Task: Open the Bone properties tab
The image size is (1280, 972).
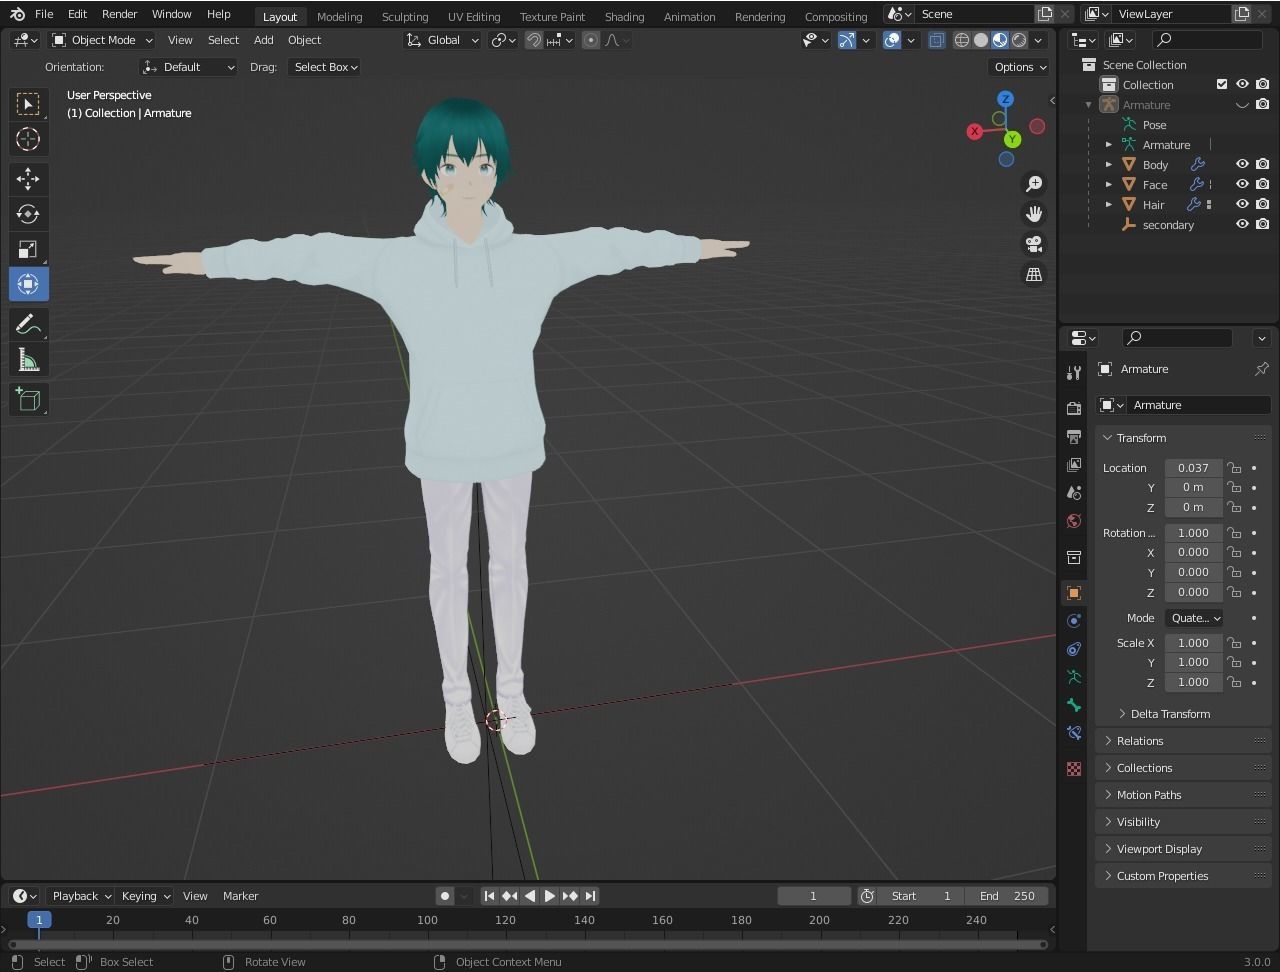Action: (x=1074, y=705)
